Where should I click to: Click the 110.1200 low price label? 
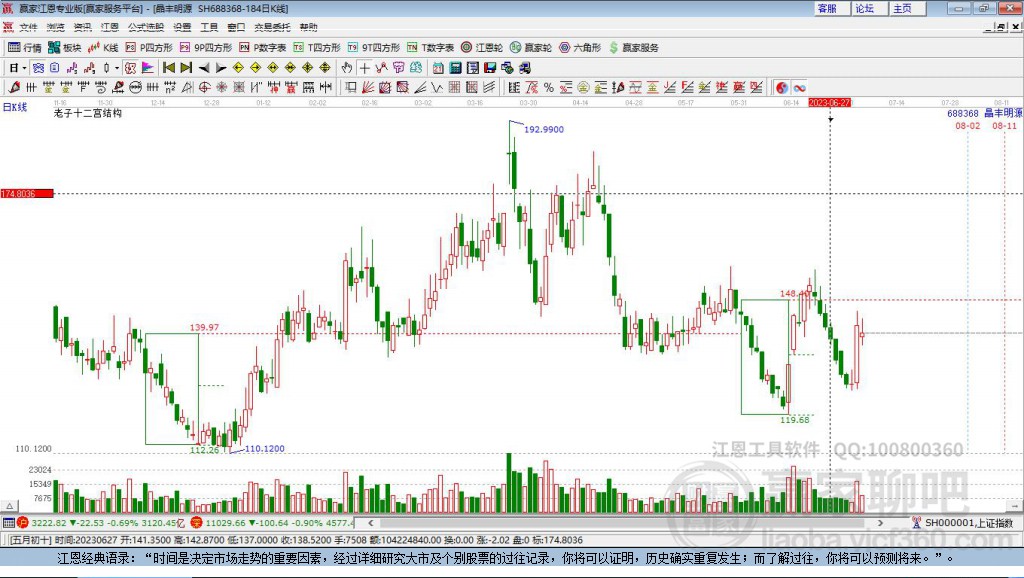point(264,449)
